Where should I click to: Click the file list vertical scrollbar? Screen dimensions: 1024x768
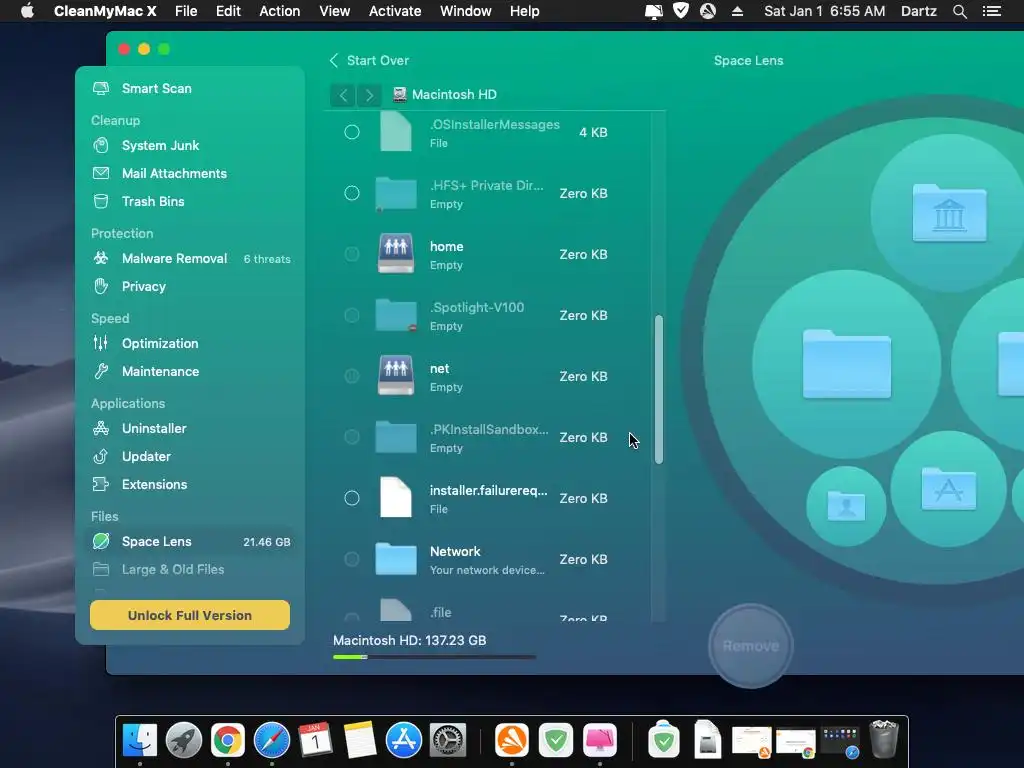coord(658,390)
